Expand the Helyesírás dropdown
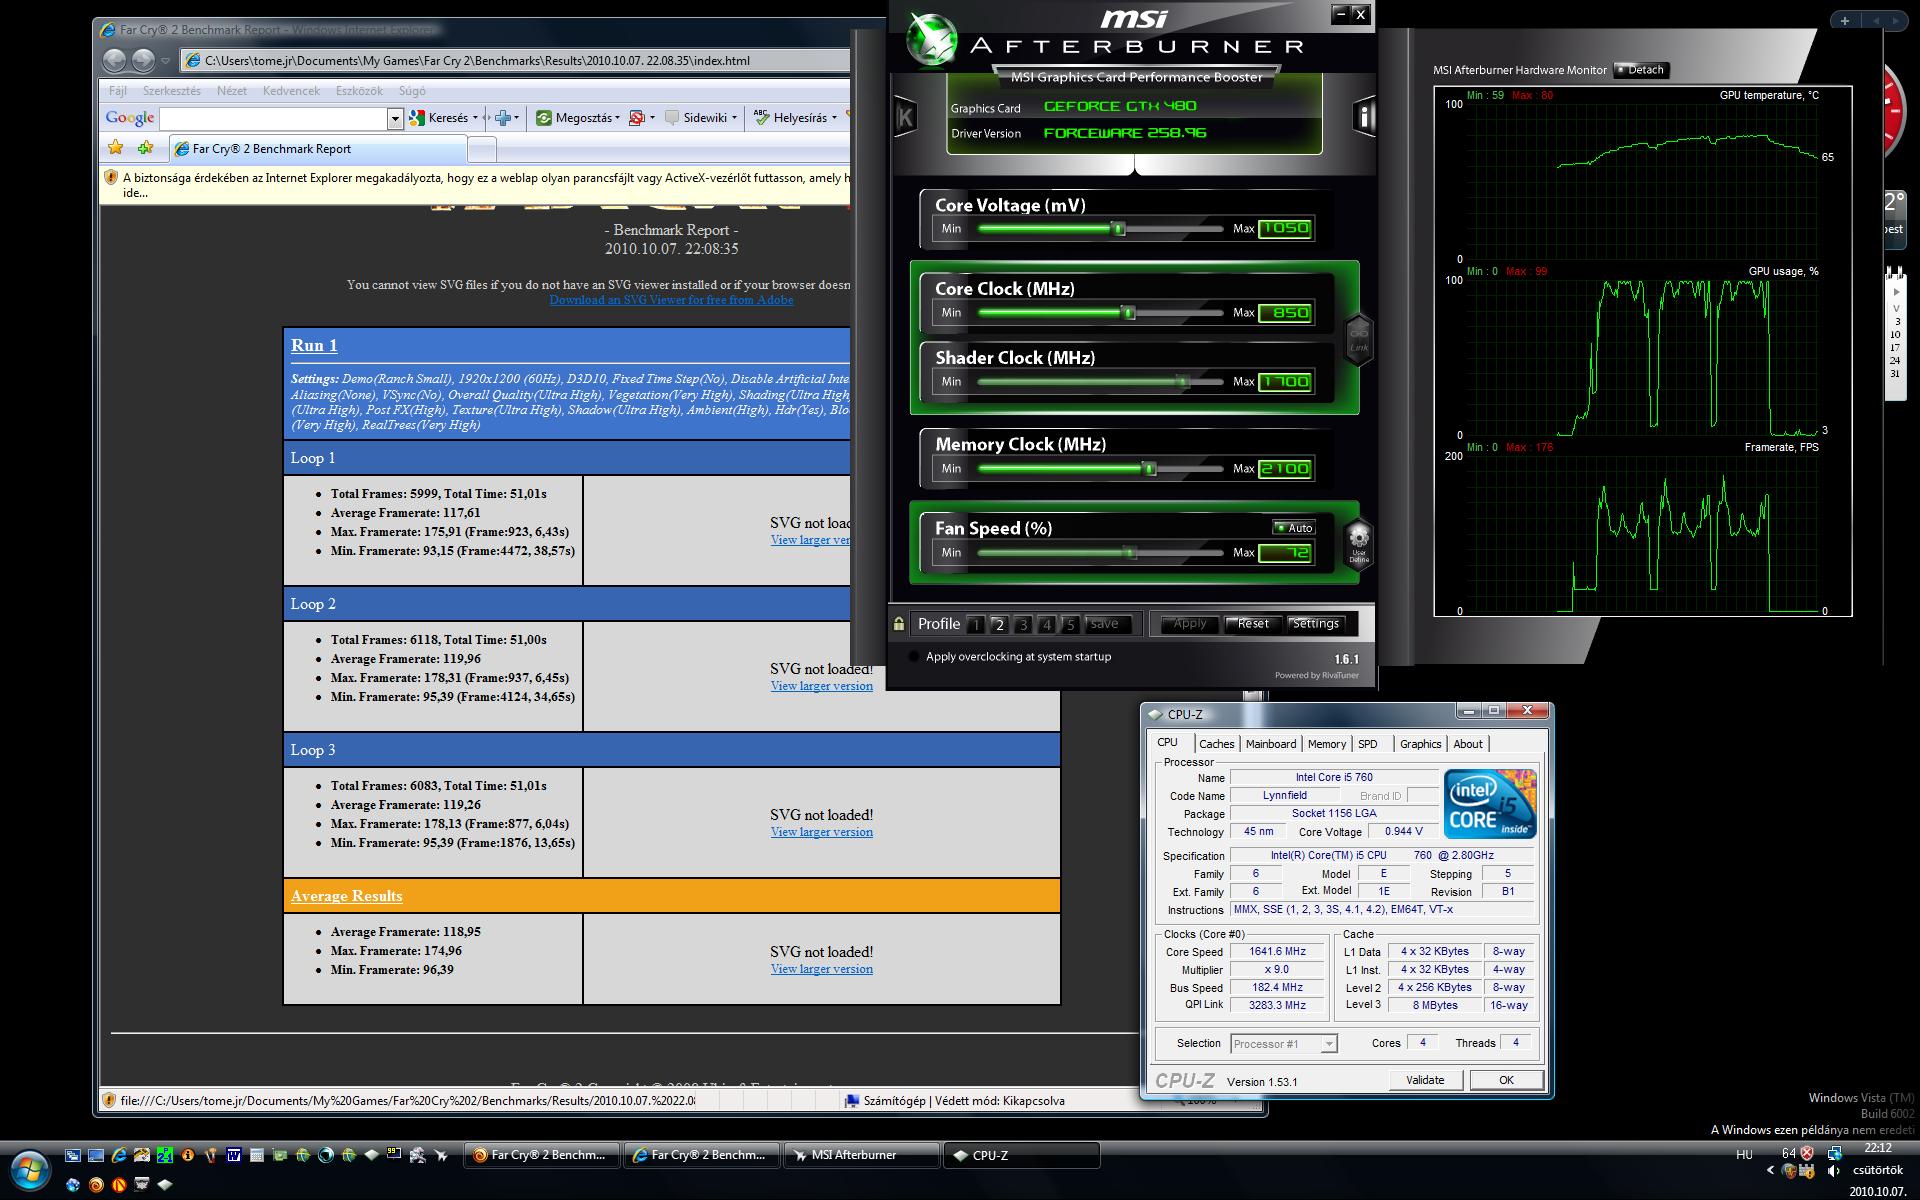 pyautogui.click(x=836, y=118)
